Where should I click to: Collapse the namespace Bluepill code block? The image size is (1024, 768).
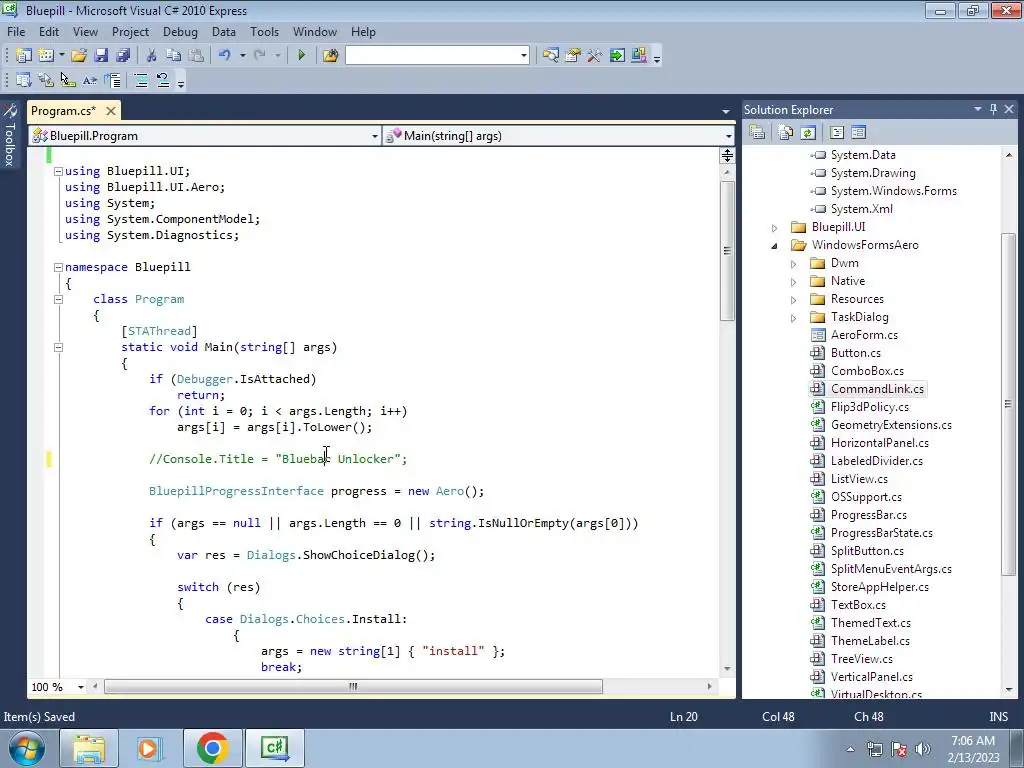click(x=58, y=267)
